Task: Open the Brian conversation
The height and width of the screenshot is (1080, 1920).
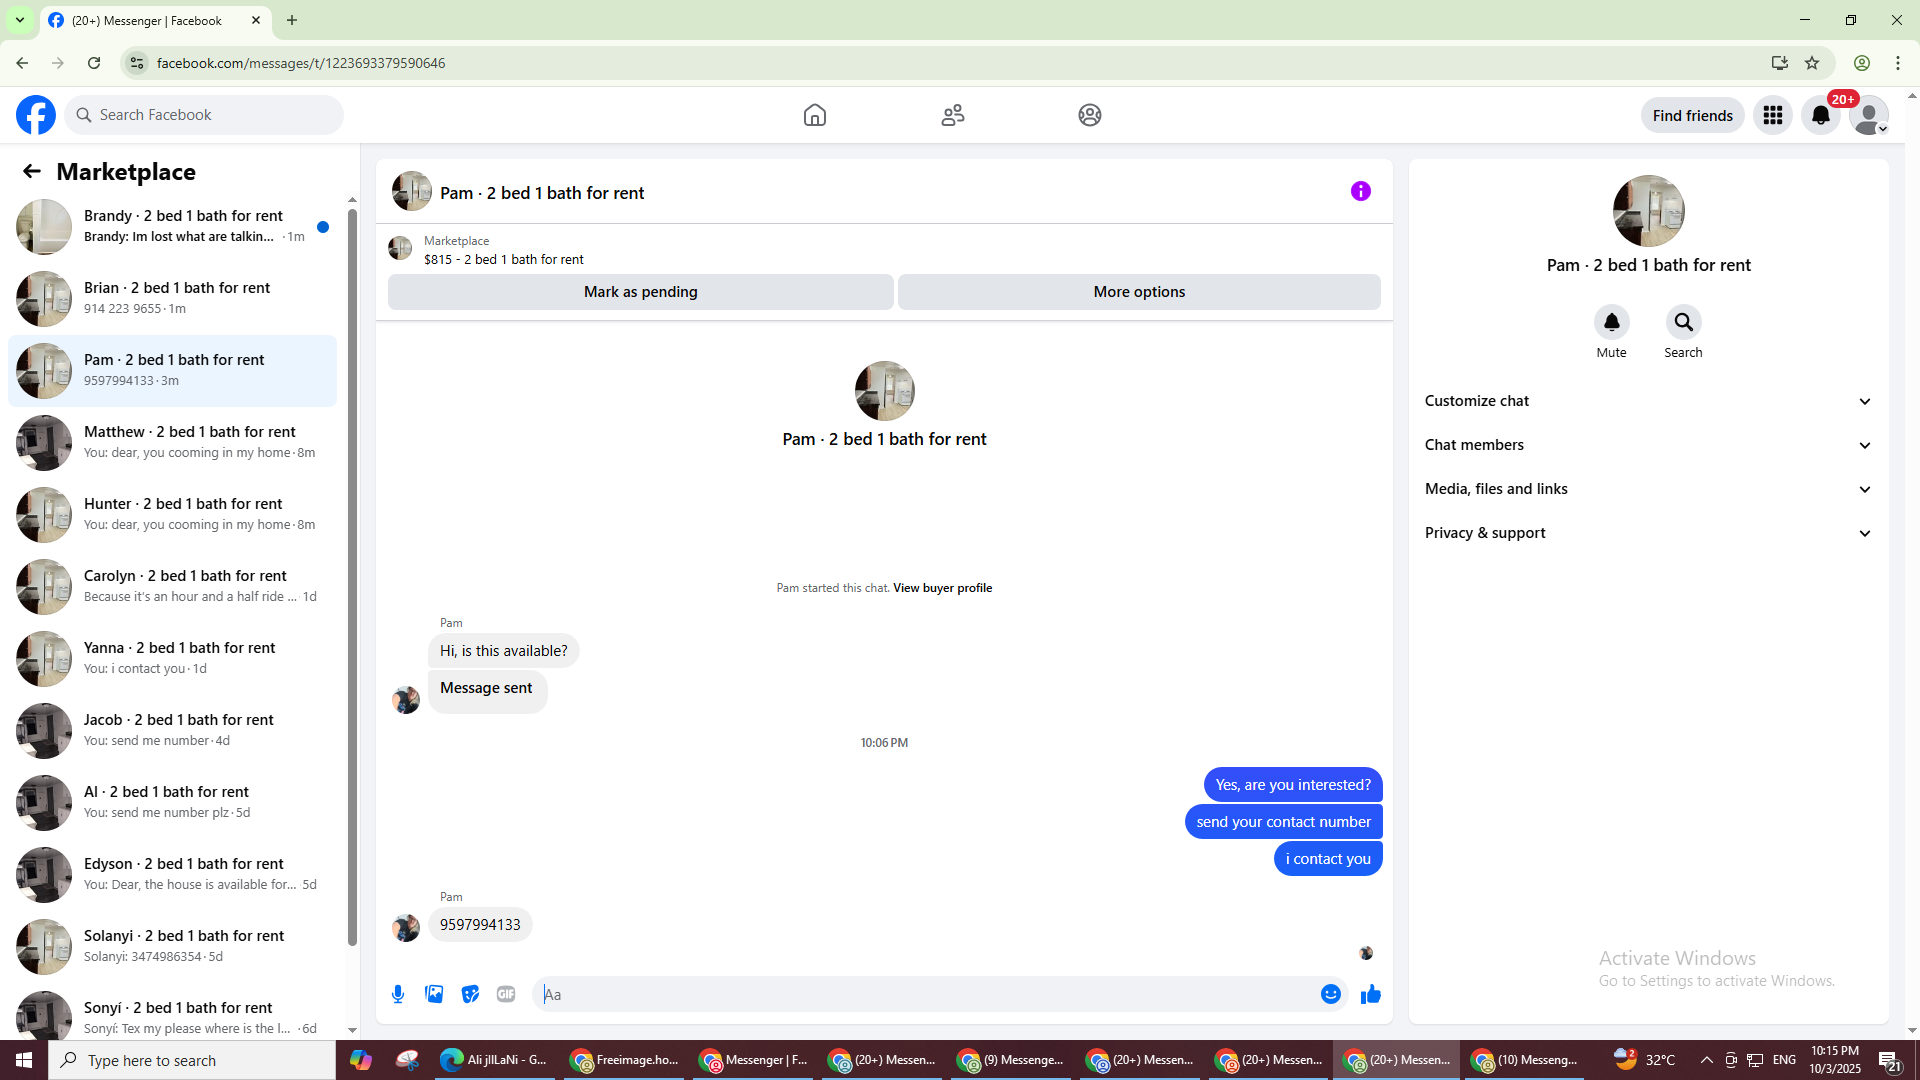Action: [x=172, y=298]
